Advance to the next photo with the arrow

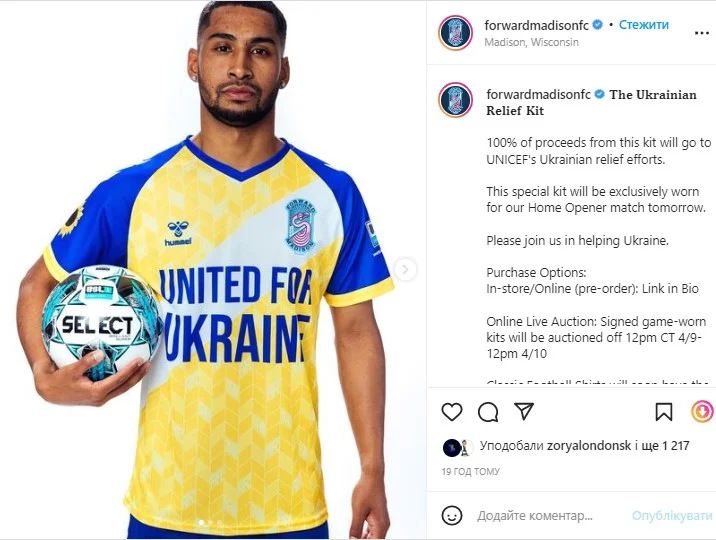[x=405, y=270]
